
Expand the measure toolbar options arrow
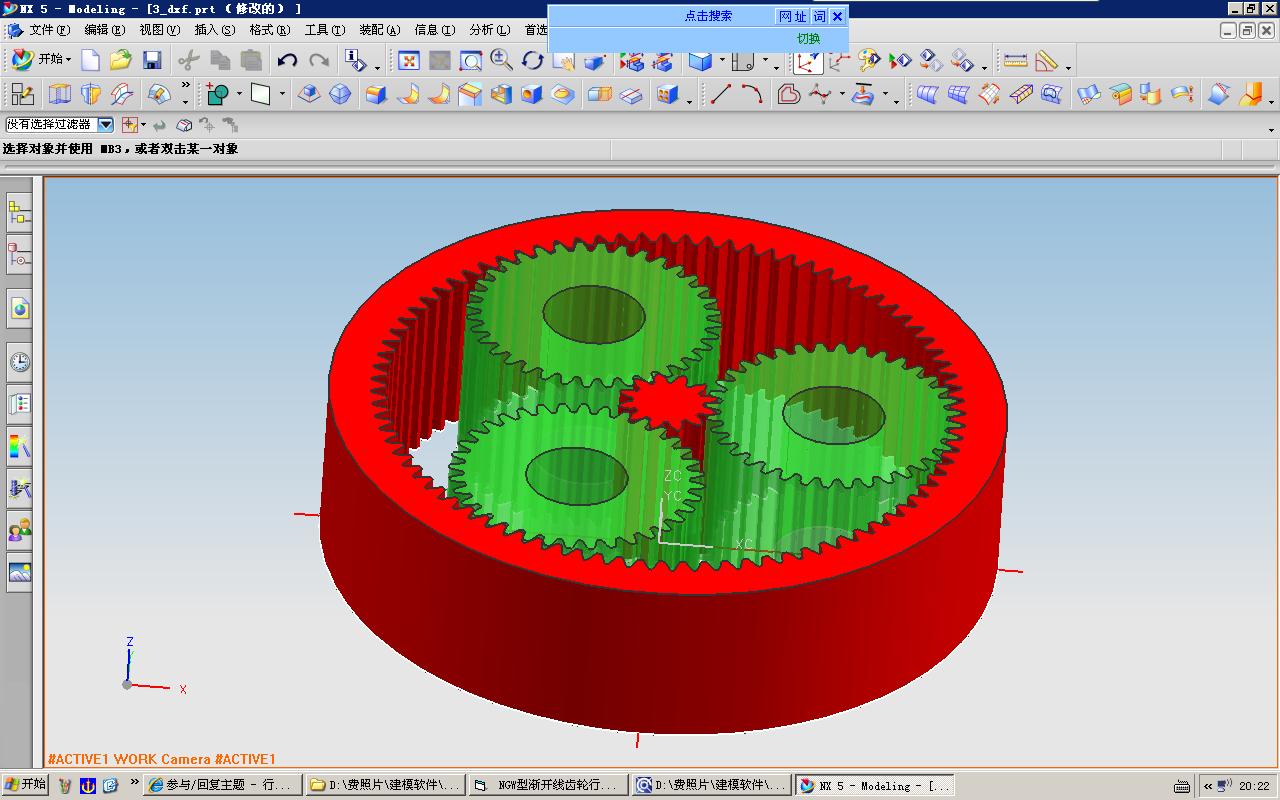click(x=1069, y=66)
